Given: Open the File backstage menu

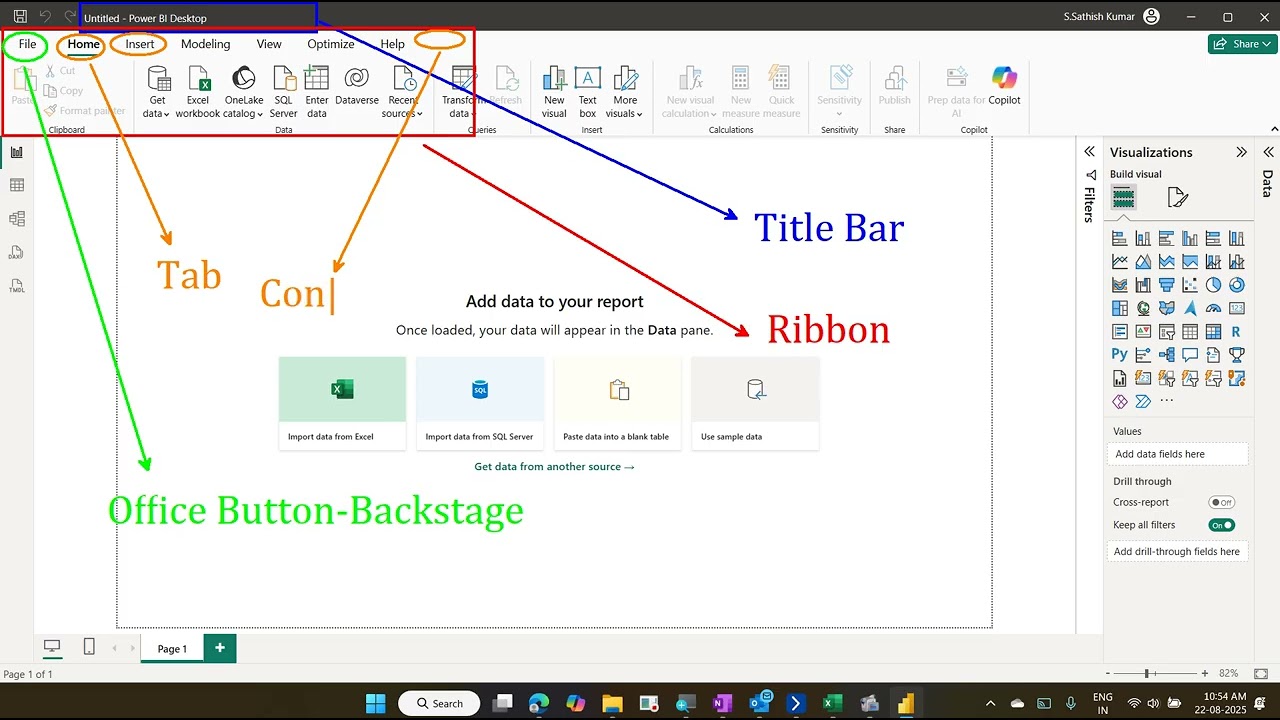Looking at the screenshot, I should pyautogui.click(x=27, y=44).
